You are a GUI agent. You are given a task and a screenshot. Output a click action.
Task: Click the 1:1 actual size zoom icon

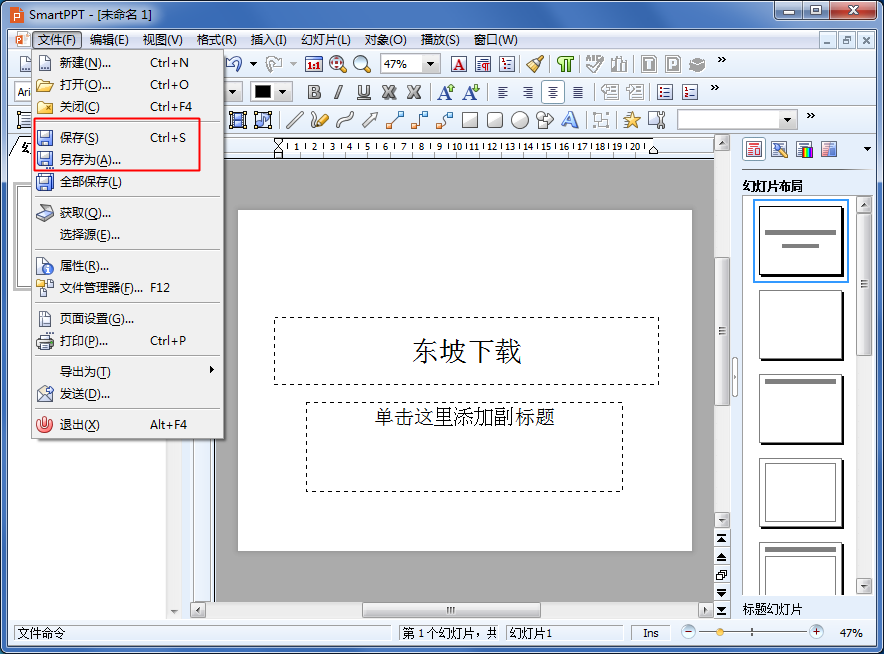pyautogui.click(x=313, y=64)
